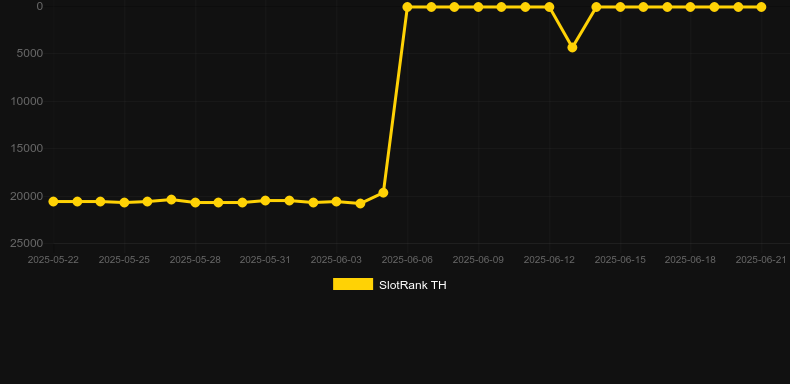Select the dipped data point near 5000
The image size is (790, 384).
click(x=572, y=47)
